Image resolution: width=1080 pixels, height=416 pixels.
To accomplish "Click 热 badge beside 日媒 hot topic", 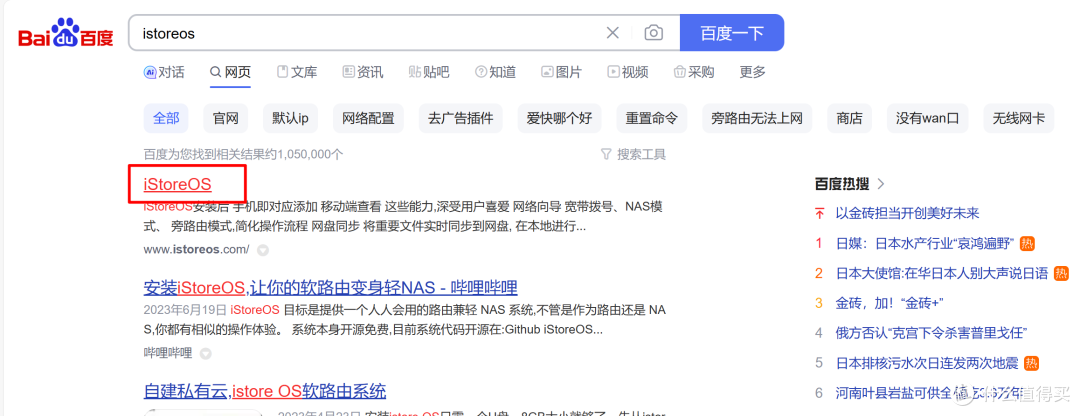I will coord(1028,243).
